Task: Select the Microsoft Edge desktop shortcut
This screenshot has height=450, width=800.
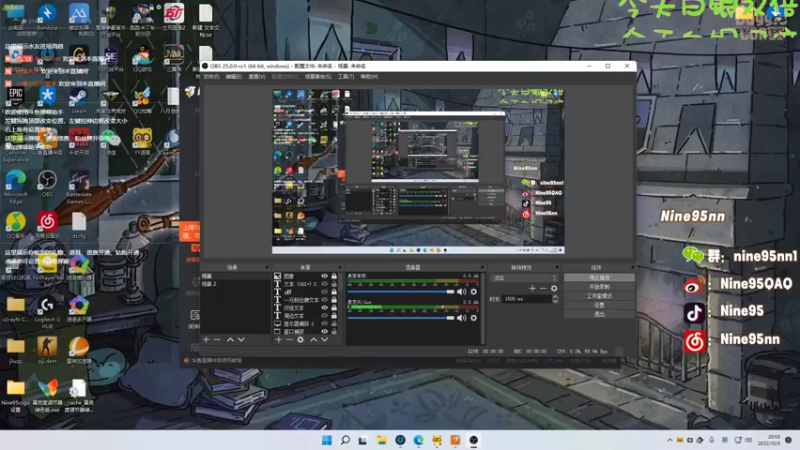Action: pos(15,186)
